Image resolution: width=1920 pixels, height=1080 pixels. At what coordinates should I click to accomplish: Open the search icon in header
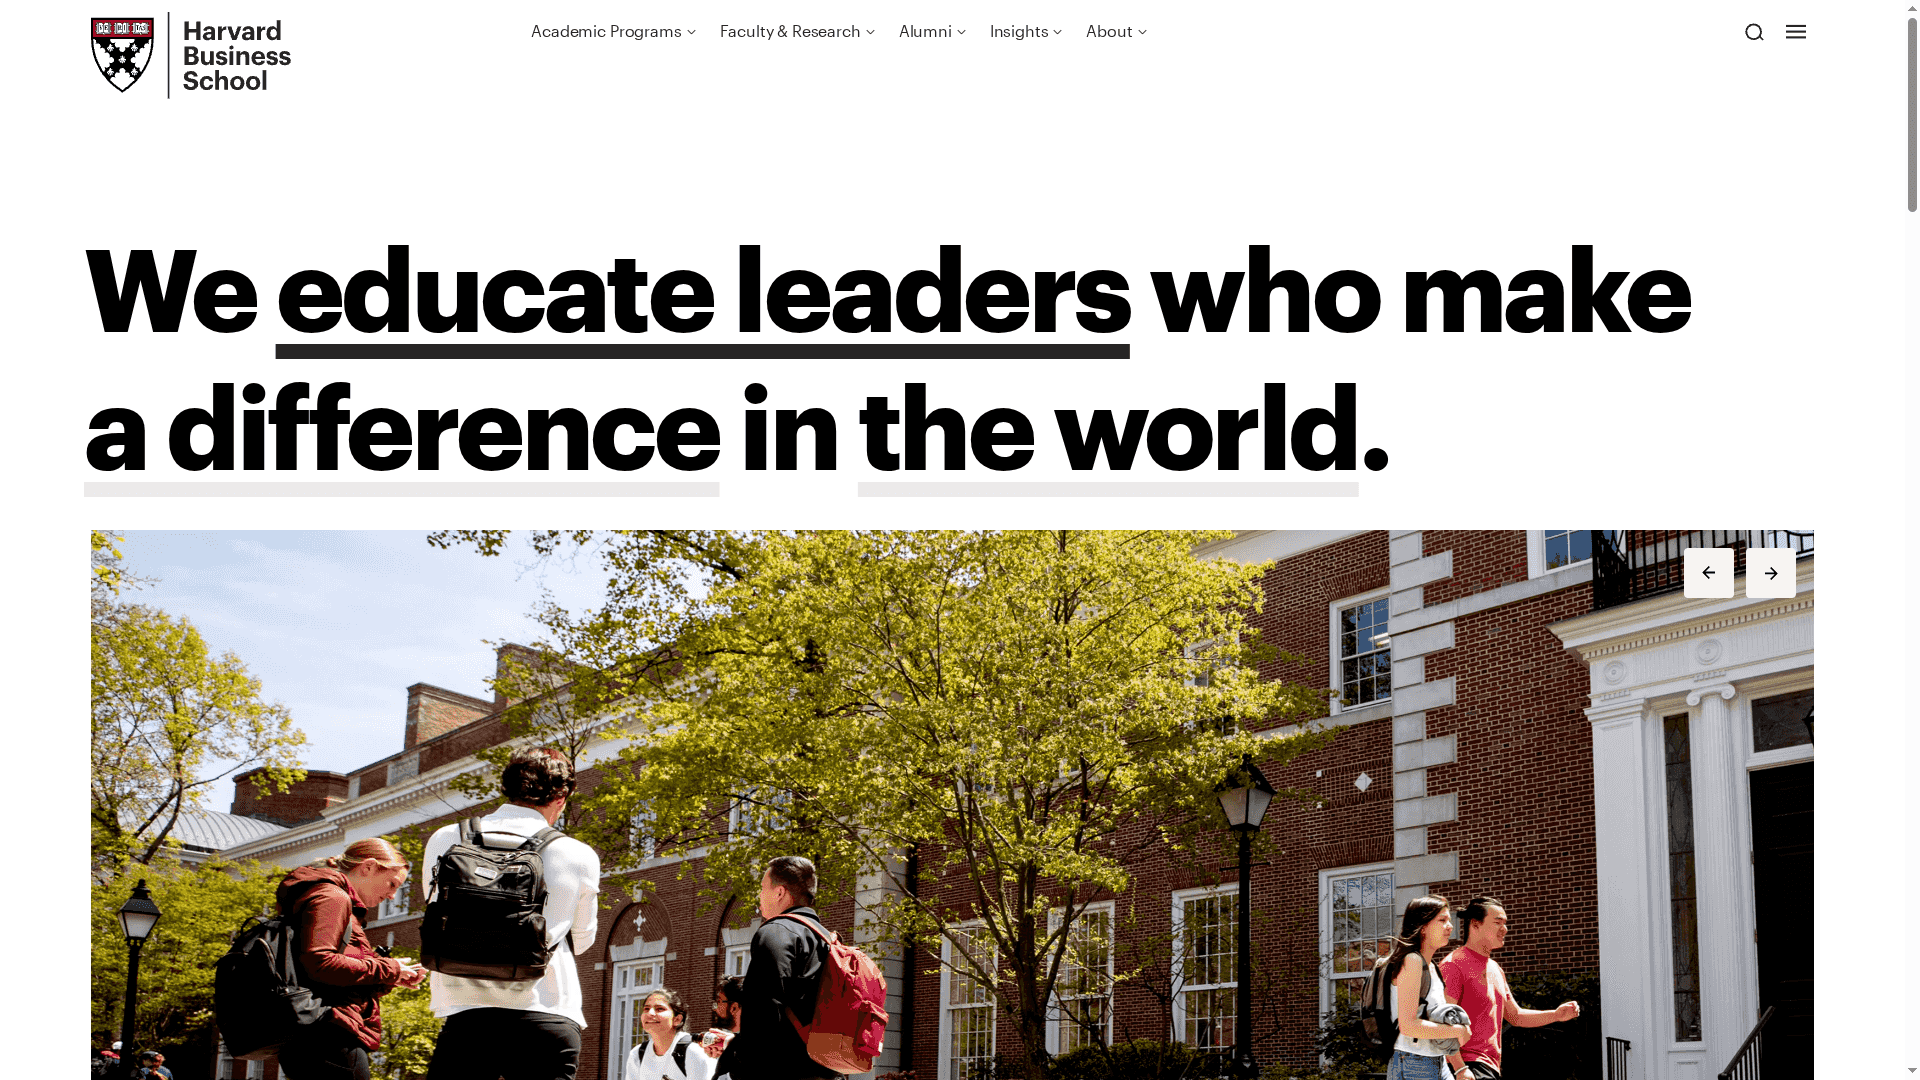pyautogui.click(x=1754, y=32)
